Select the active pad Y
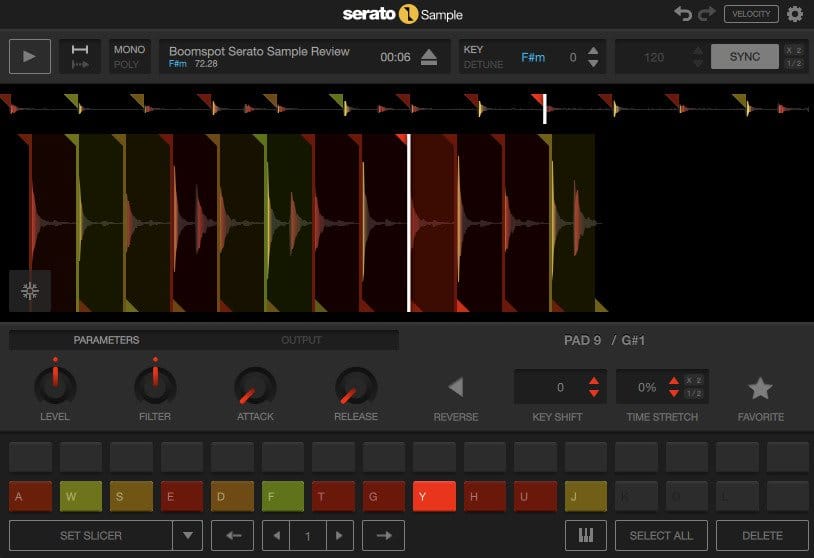This screenshot has height=558, width=814. pos(435,496)
